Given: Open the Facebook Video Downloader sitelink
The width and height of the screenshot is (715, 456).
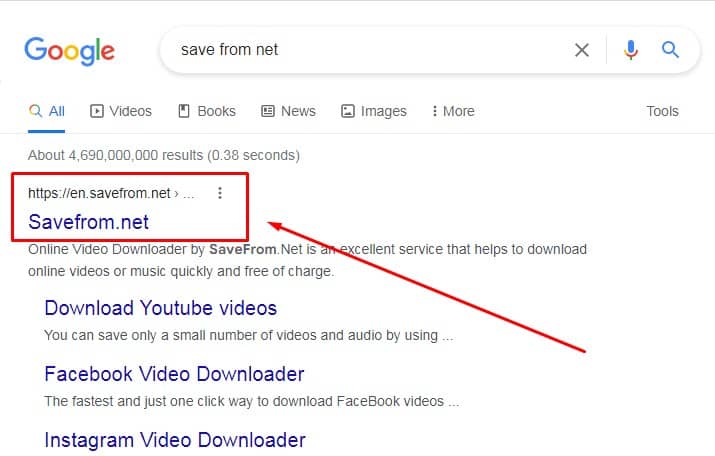Looking at the screenshot, I should (x=174, y=374).
